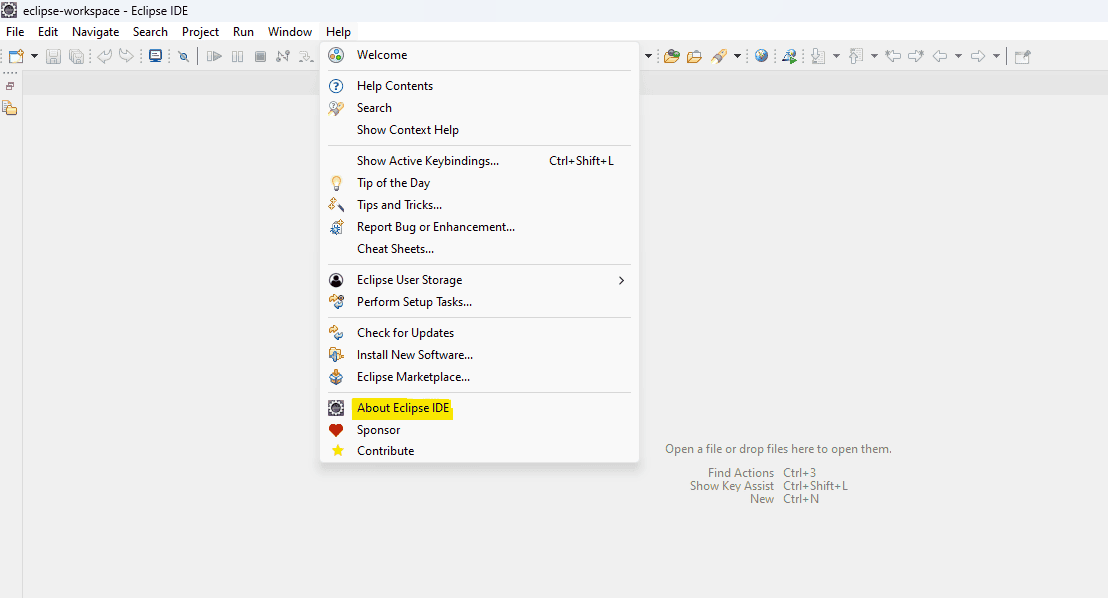Click the Back navigation arrow icon
This screenshot has width=1108, height=598.
point(940,57)
